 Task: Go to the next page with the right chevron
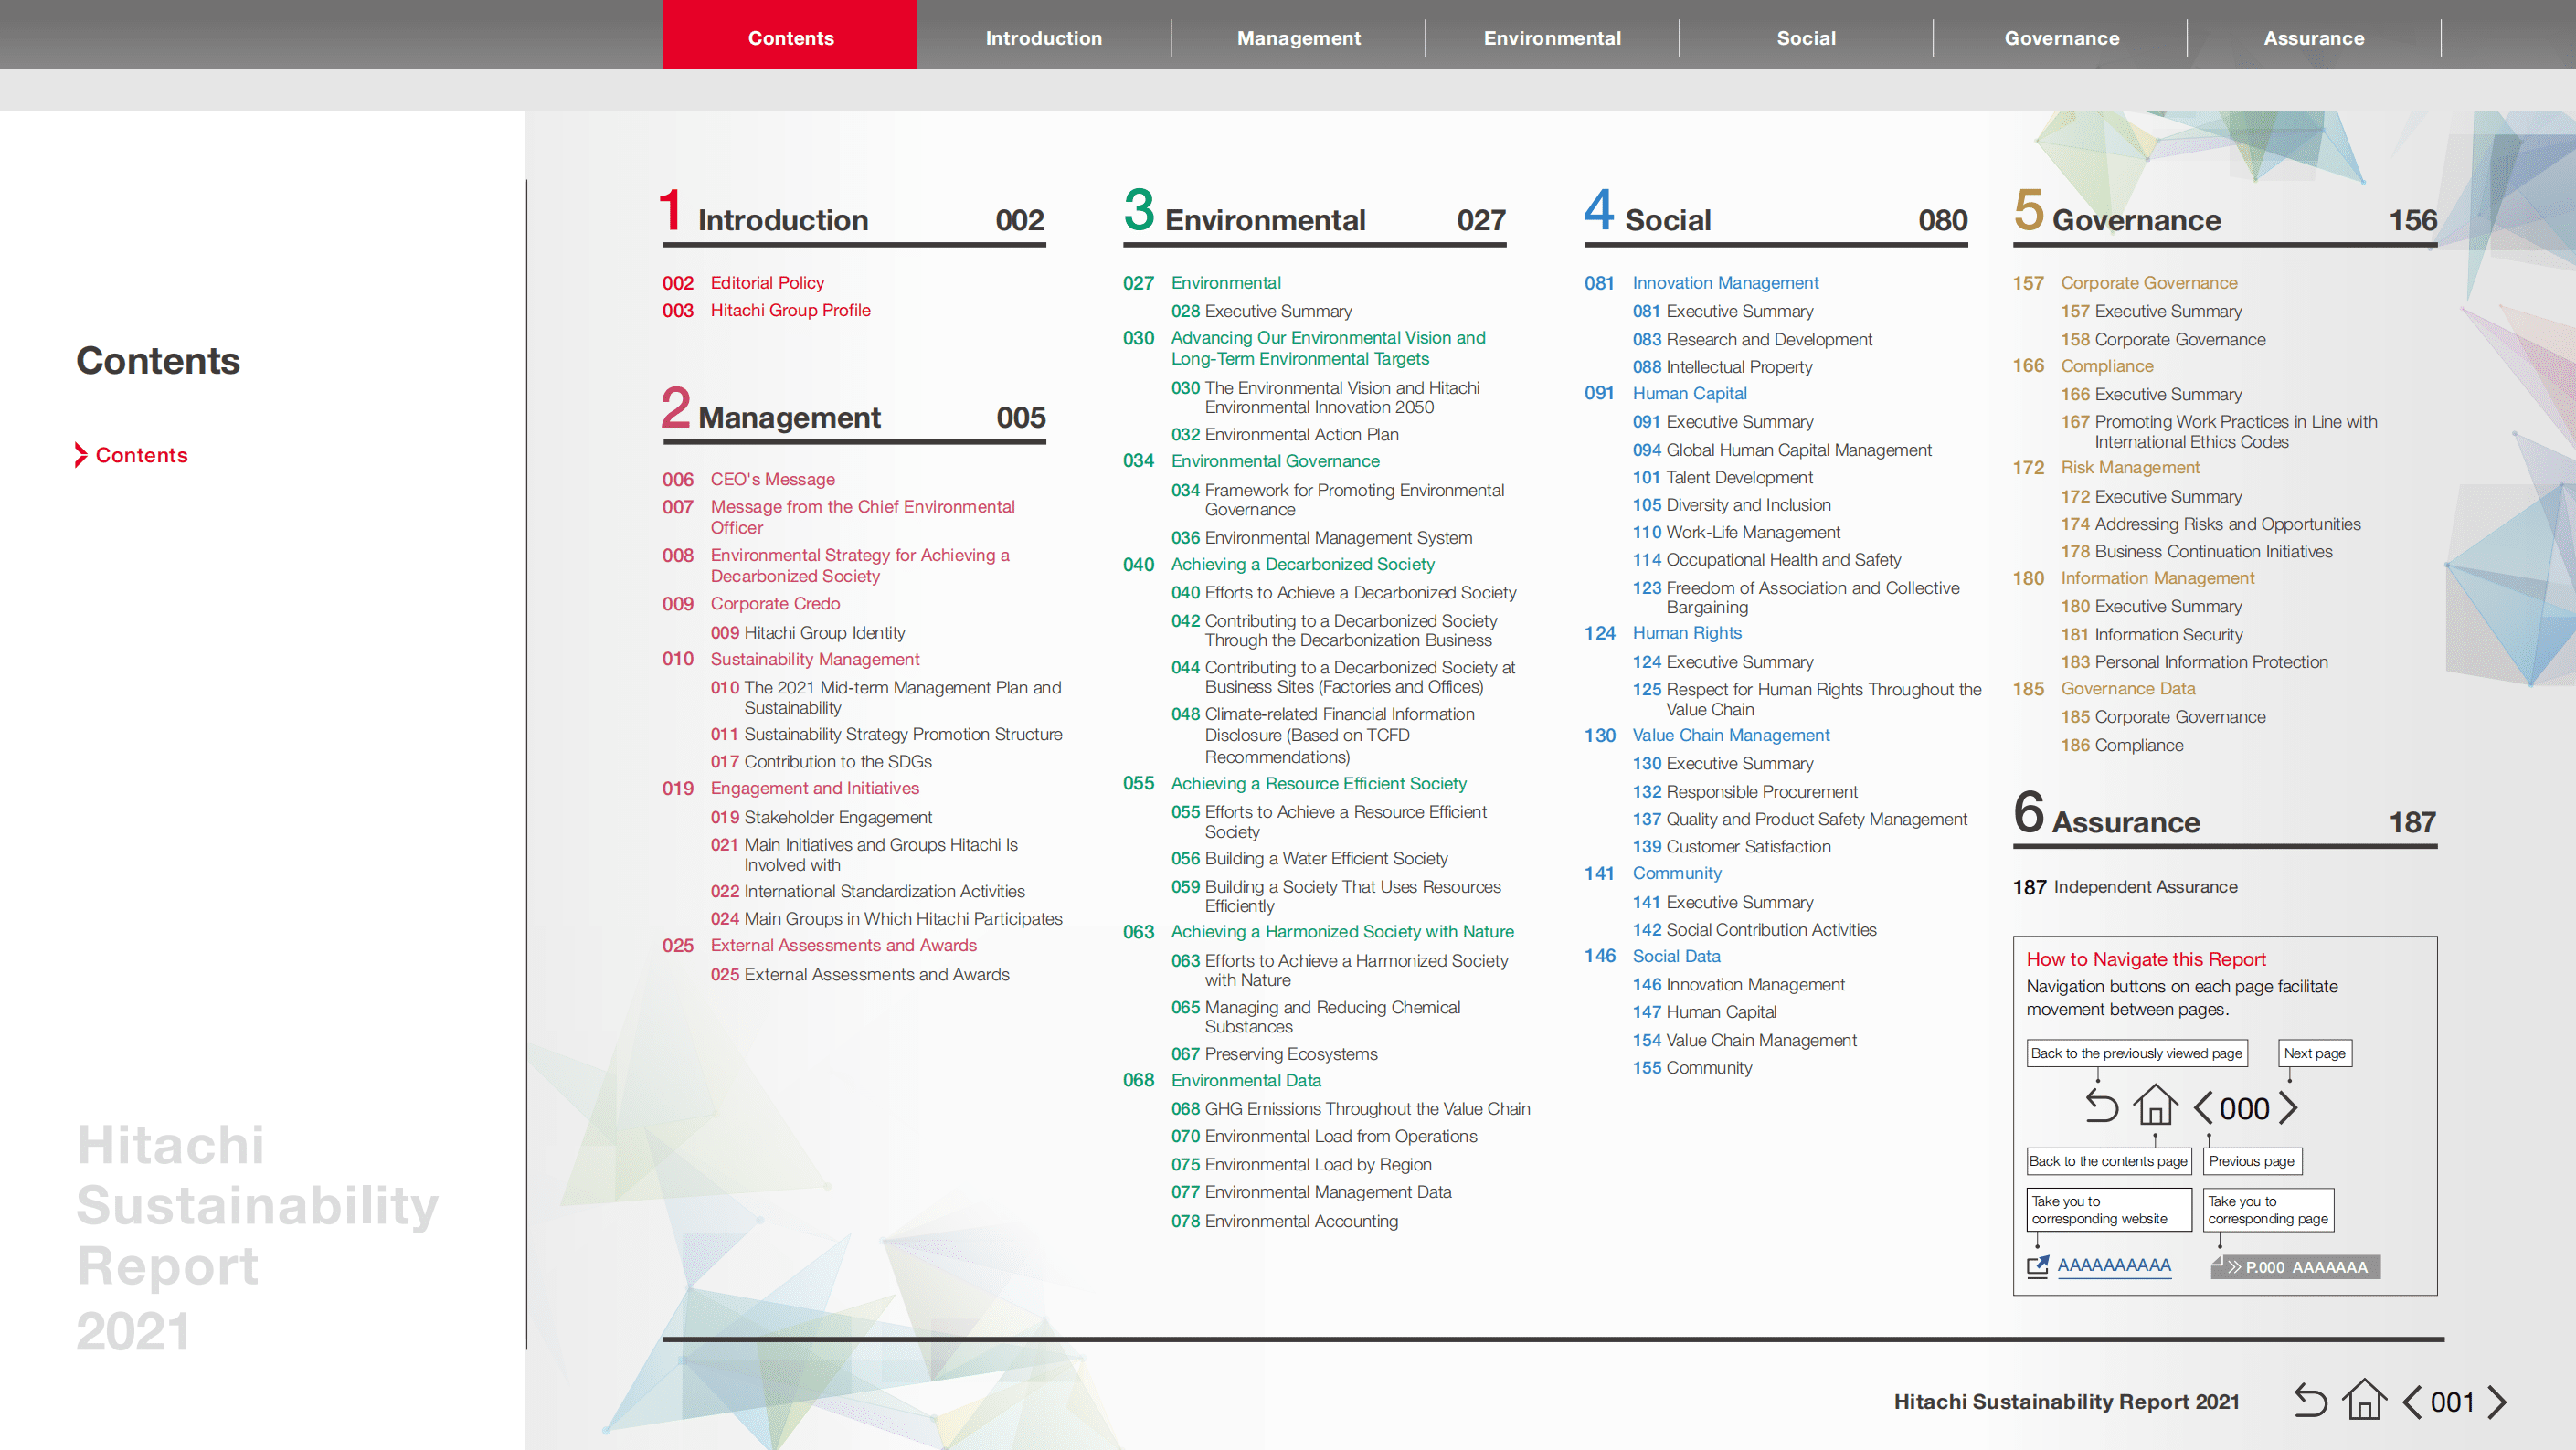[2497, 1402]
